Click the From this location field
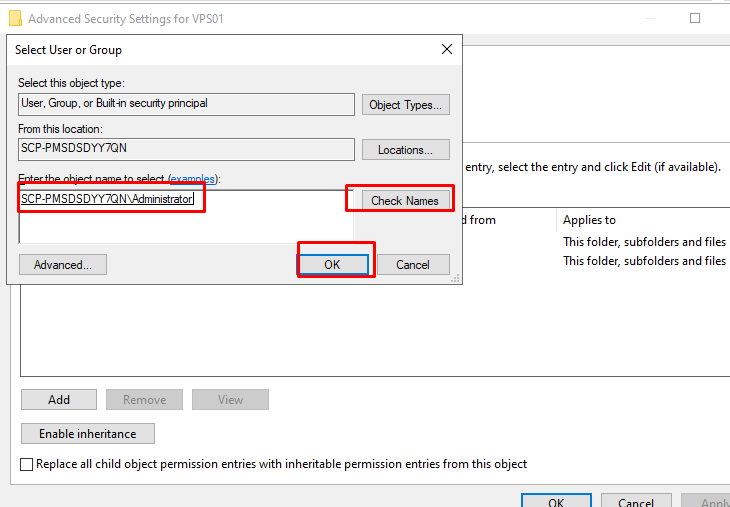 tap(186, 149)
